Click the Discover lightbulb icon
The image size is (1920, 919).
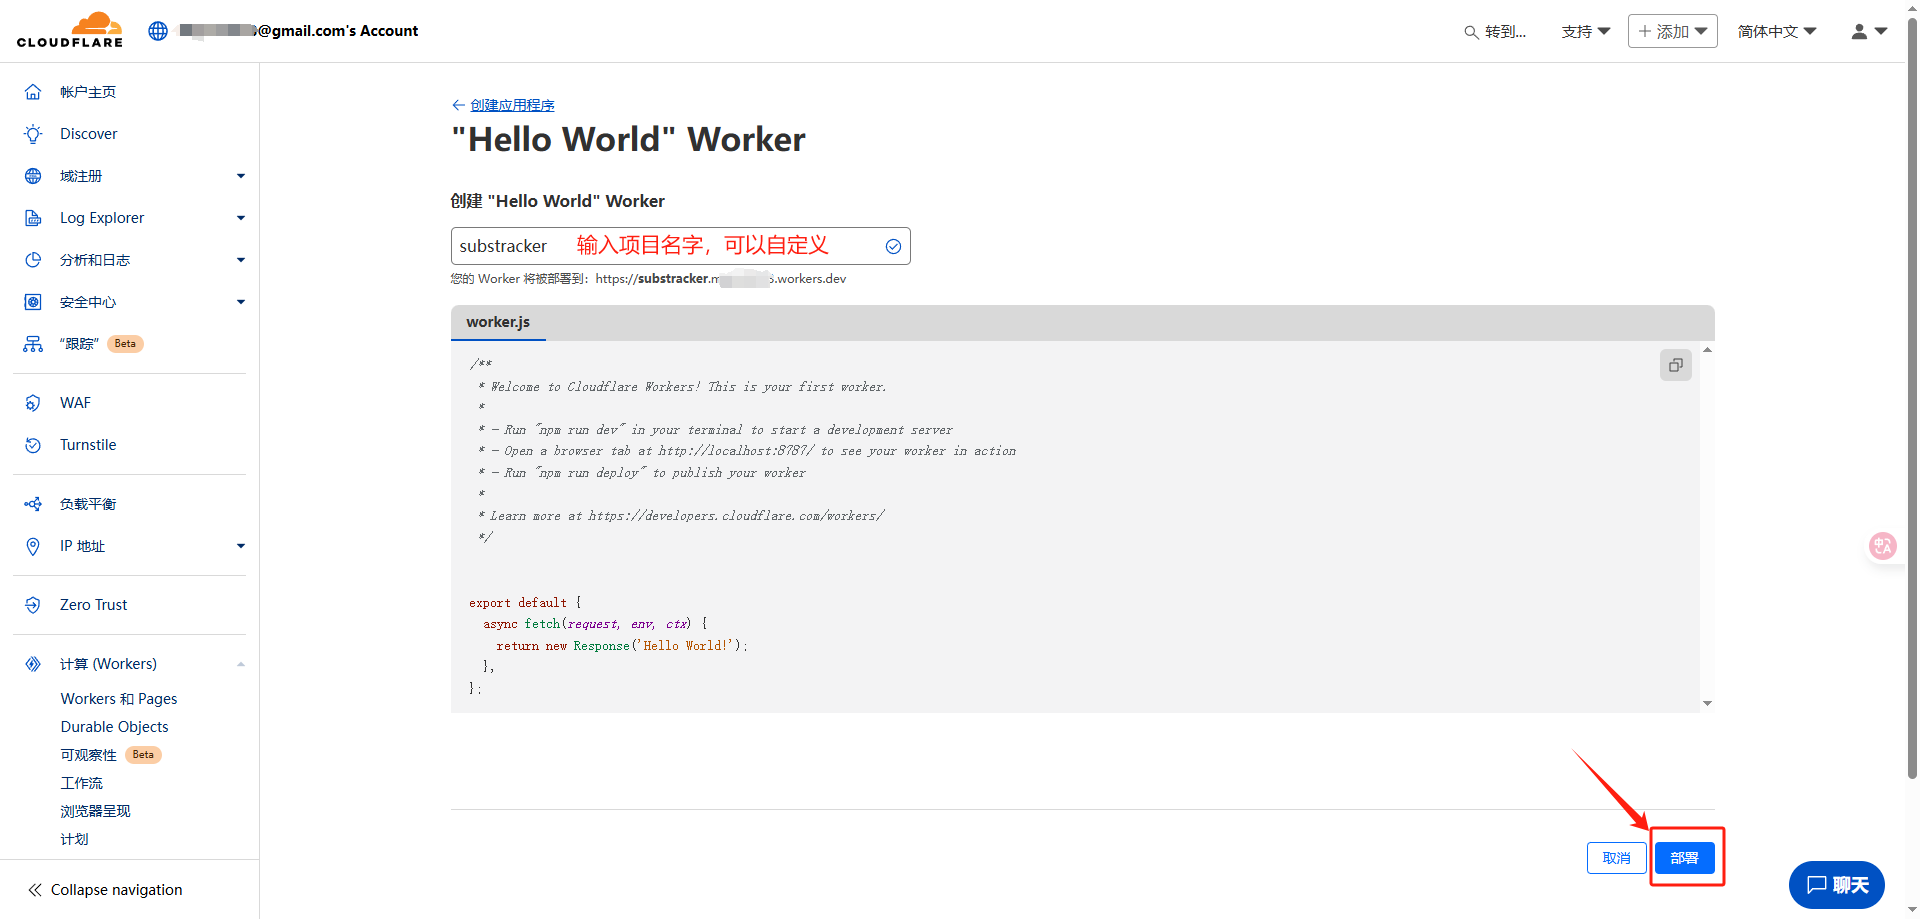(33, 134)
